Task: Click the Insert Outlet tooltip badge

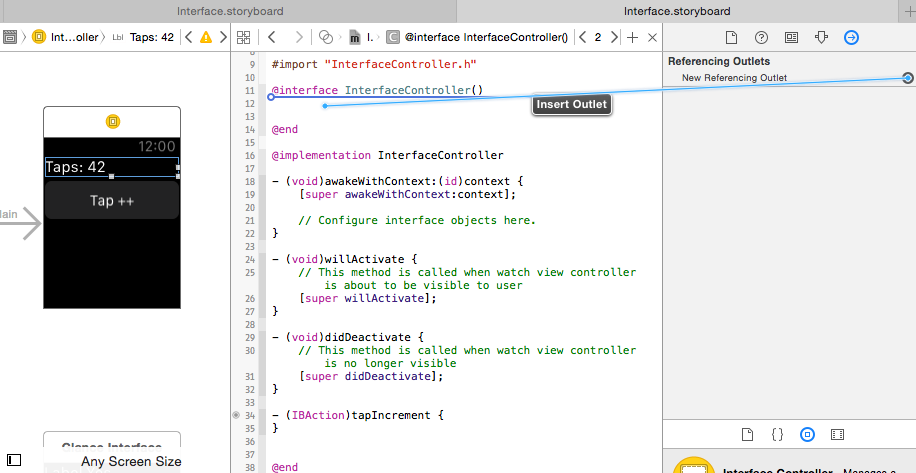Action: tap(571, 105)
